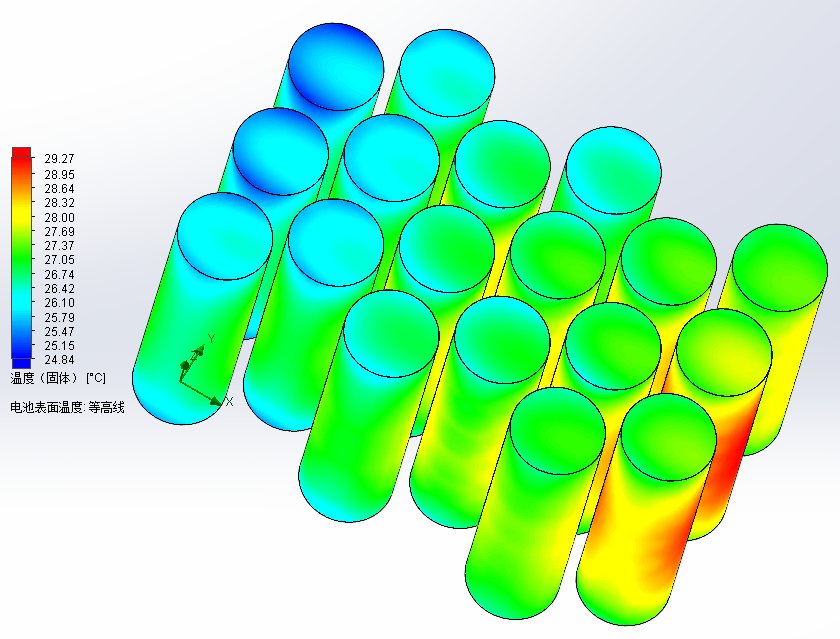The width and height of the screenshot is (840, 639).
Task: Click the minimum legend value 24.84
Action: coord(59,359)
